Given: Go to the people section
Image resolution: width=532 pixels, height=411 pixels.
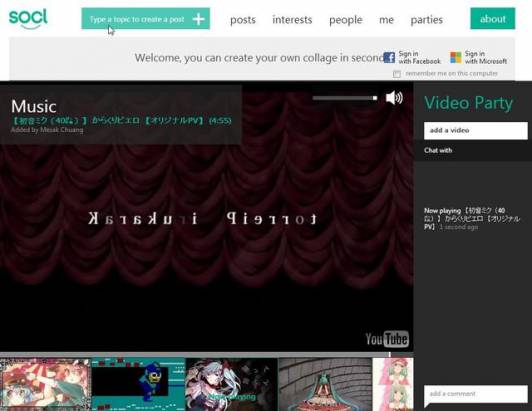Looking at the screenshot, I should [346, 20].
